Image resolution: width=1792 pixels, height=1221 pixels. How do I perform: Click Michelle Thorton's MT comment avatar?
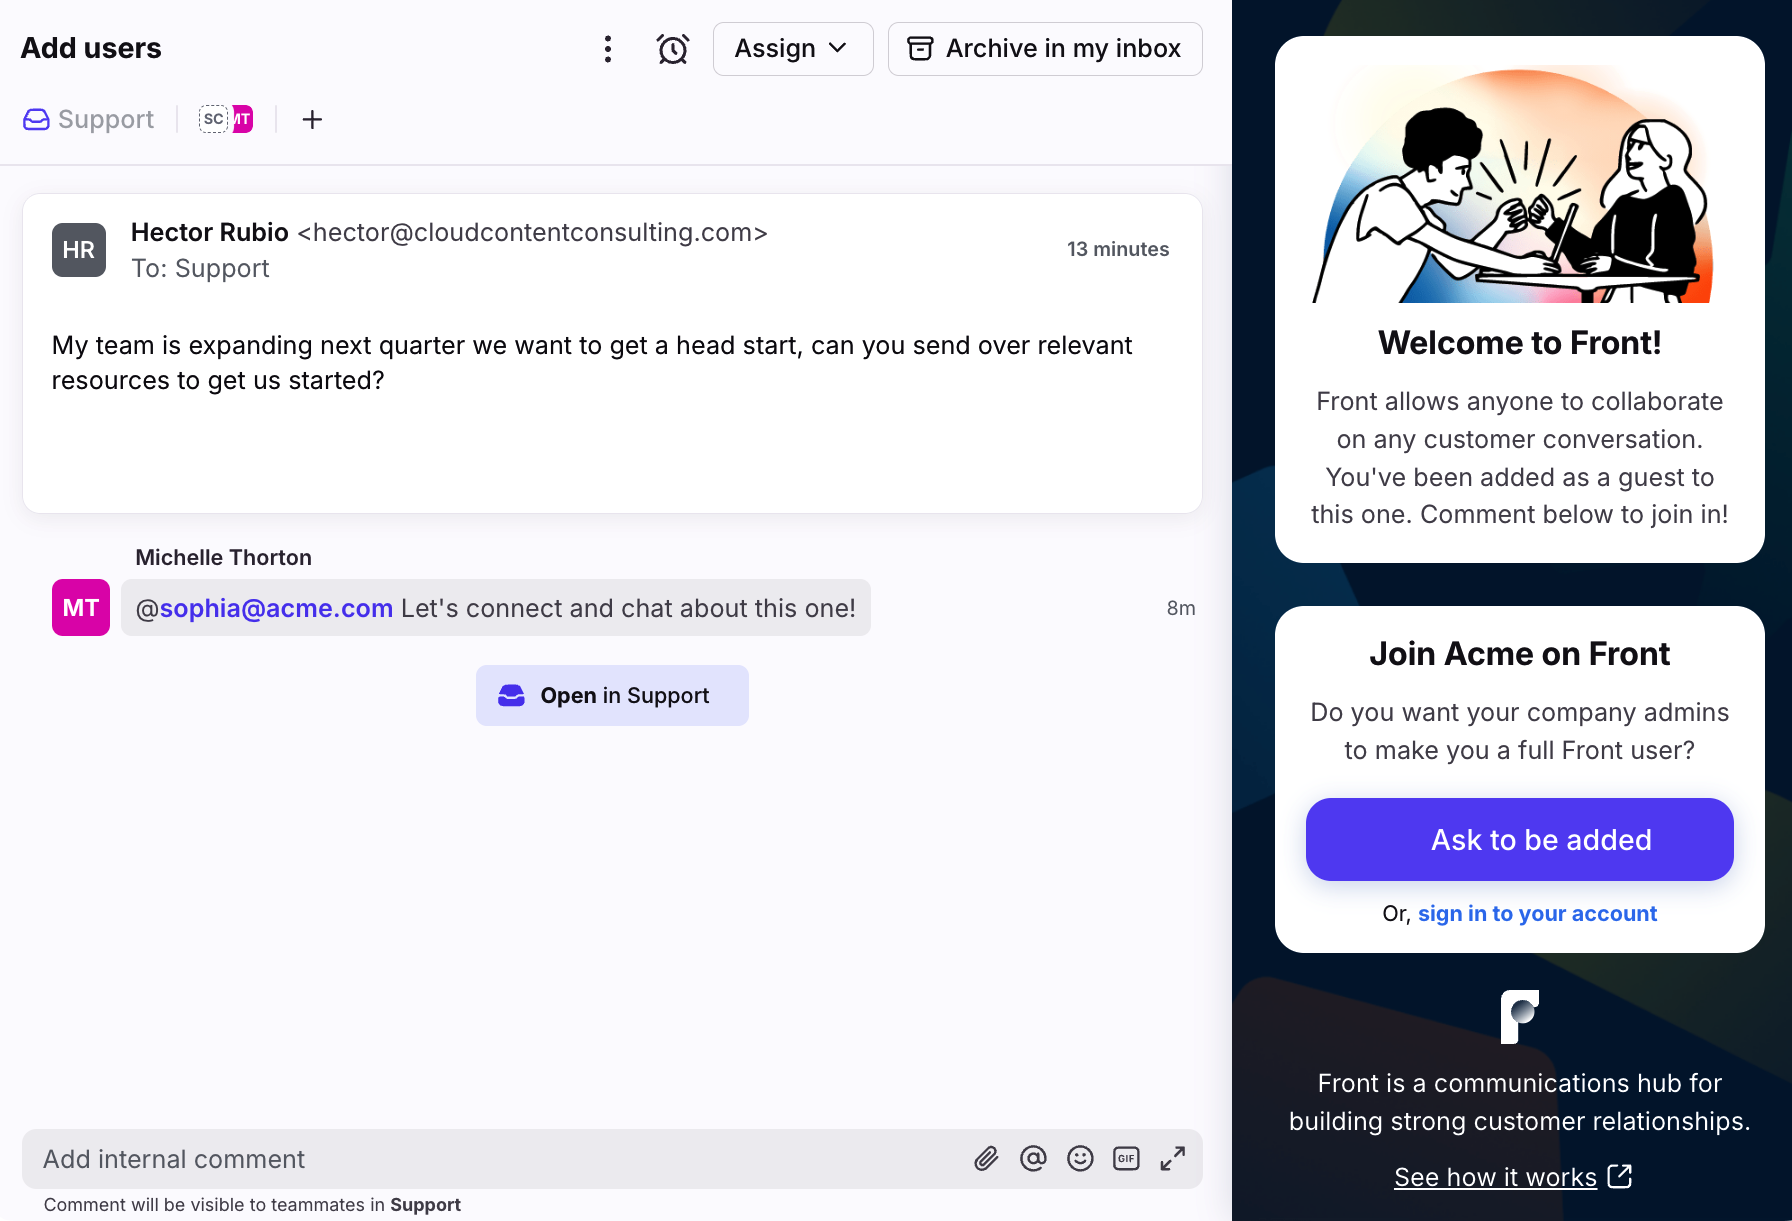(x=81, y=607)
